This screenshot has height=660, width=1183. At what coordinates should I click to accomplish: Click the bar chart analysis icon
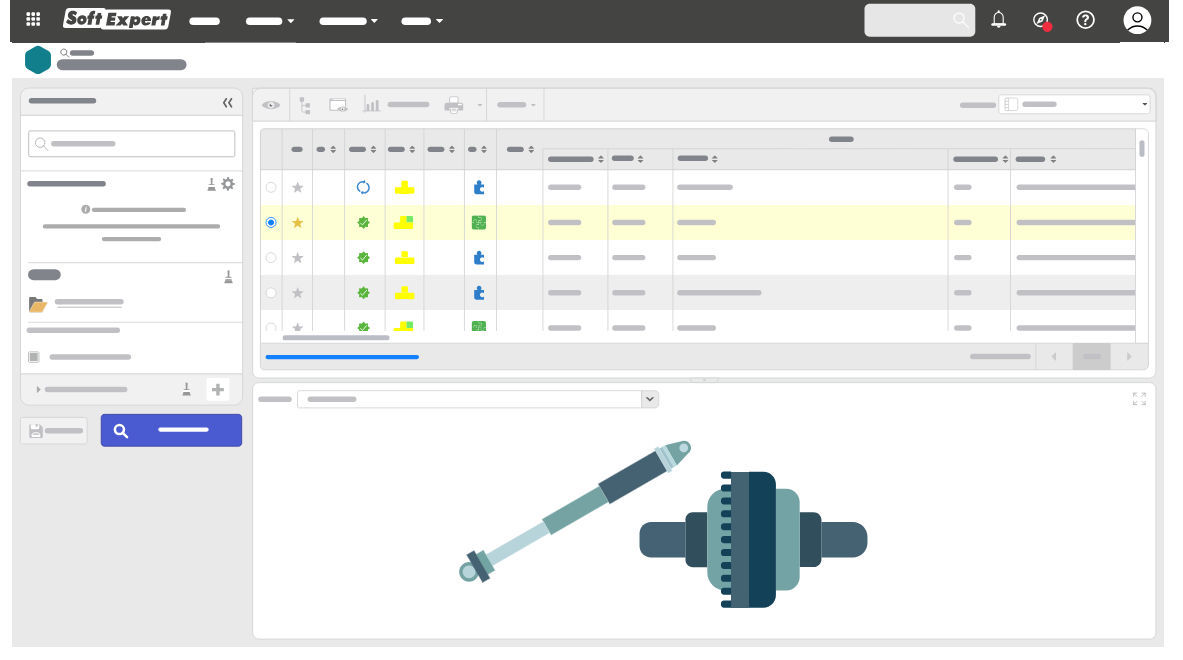pos(371,104)
